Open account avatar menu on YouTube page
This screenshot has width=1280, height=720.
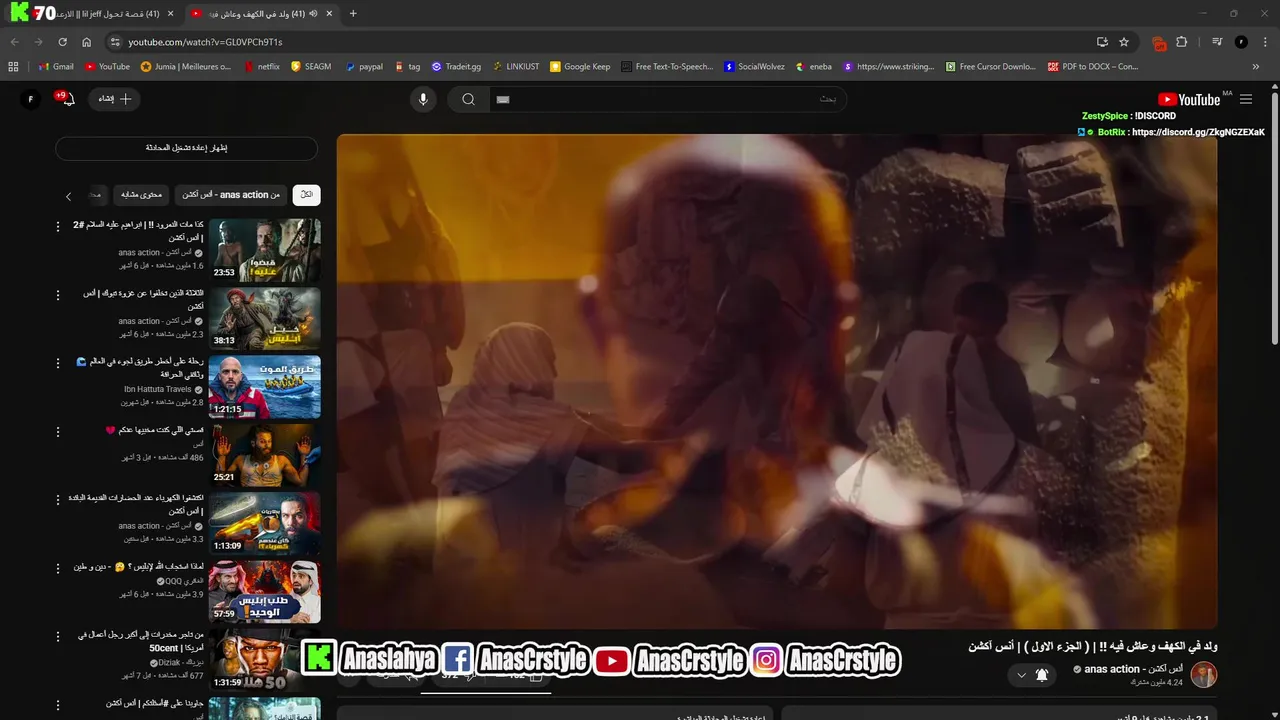(30, 99)
